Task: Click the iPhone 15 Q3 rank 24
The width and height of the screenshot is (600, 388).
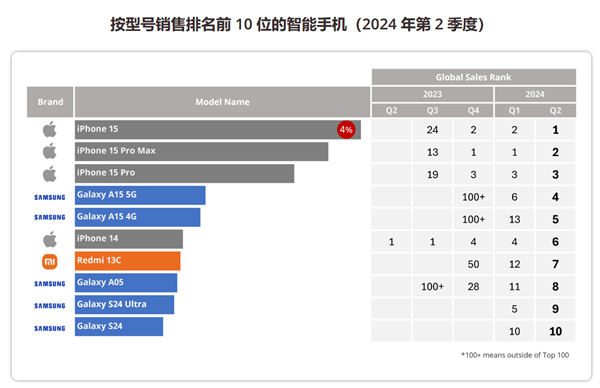Action: click(432, 130)
